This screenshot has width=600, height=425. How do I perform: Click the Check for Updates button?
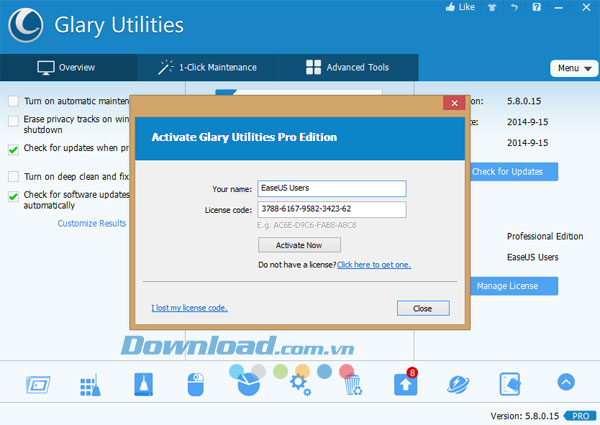514,172
